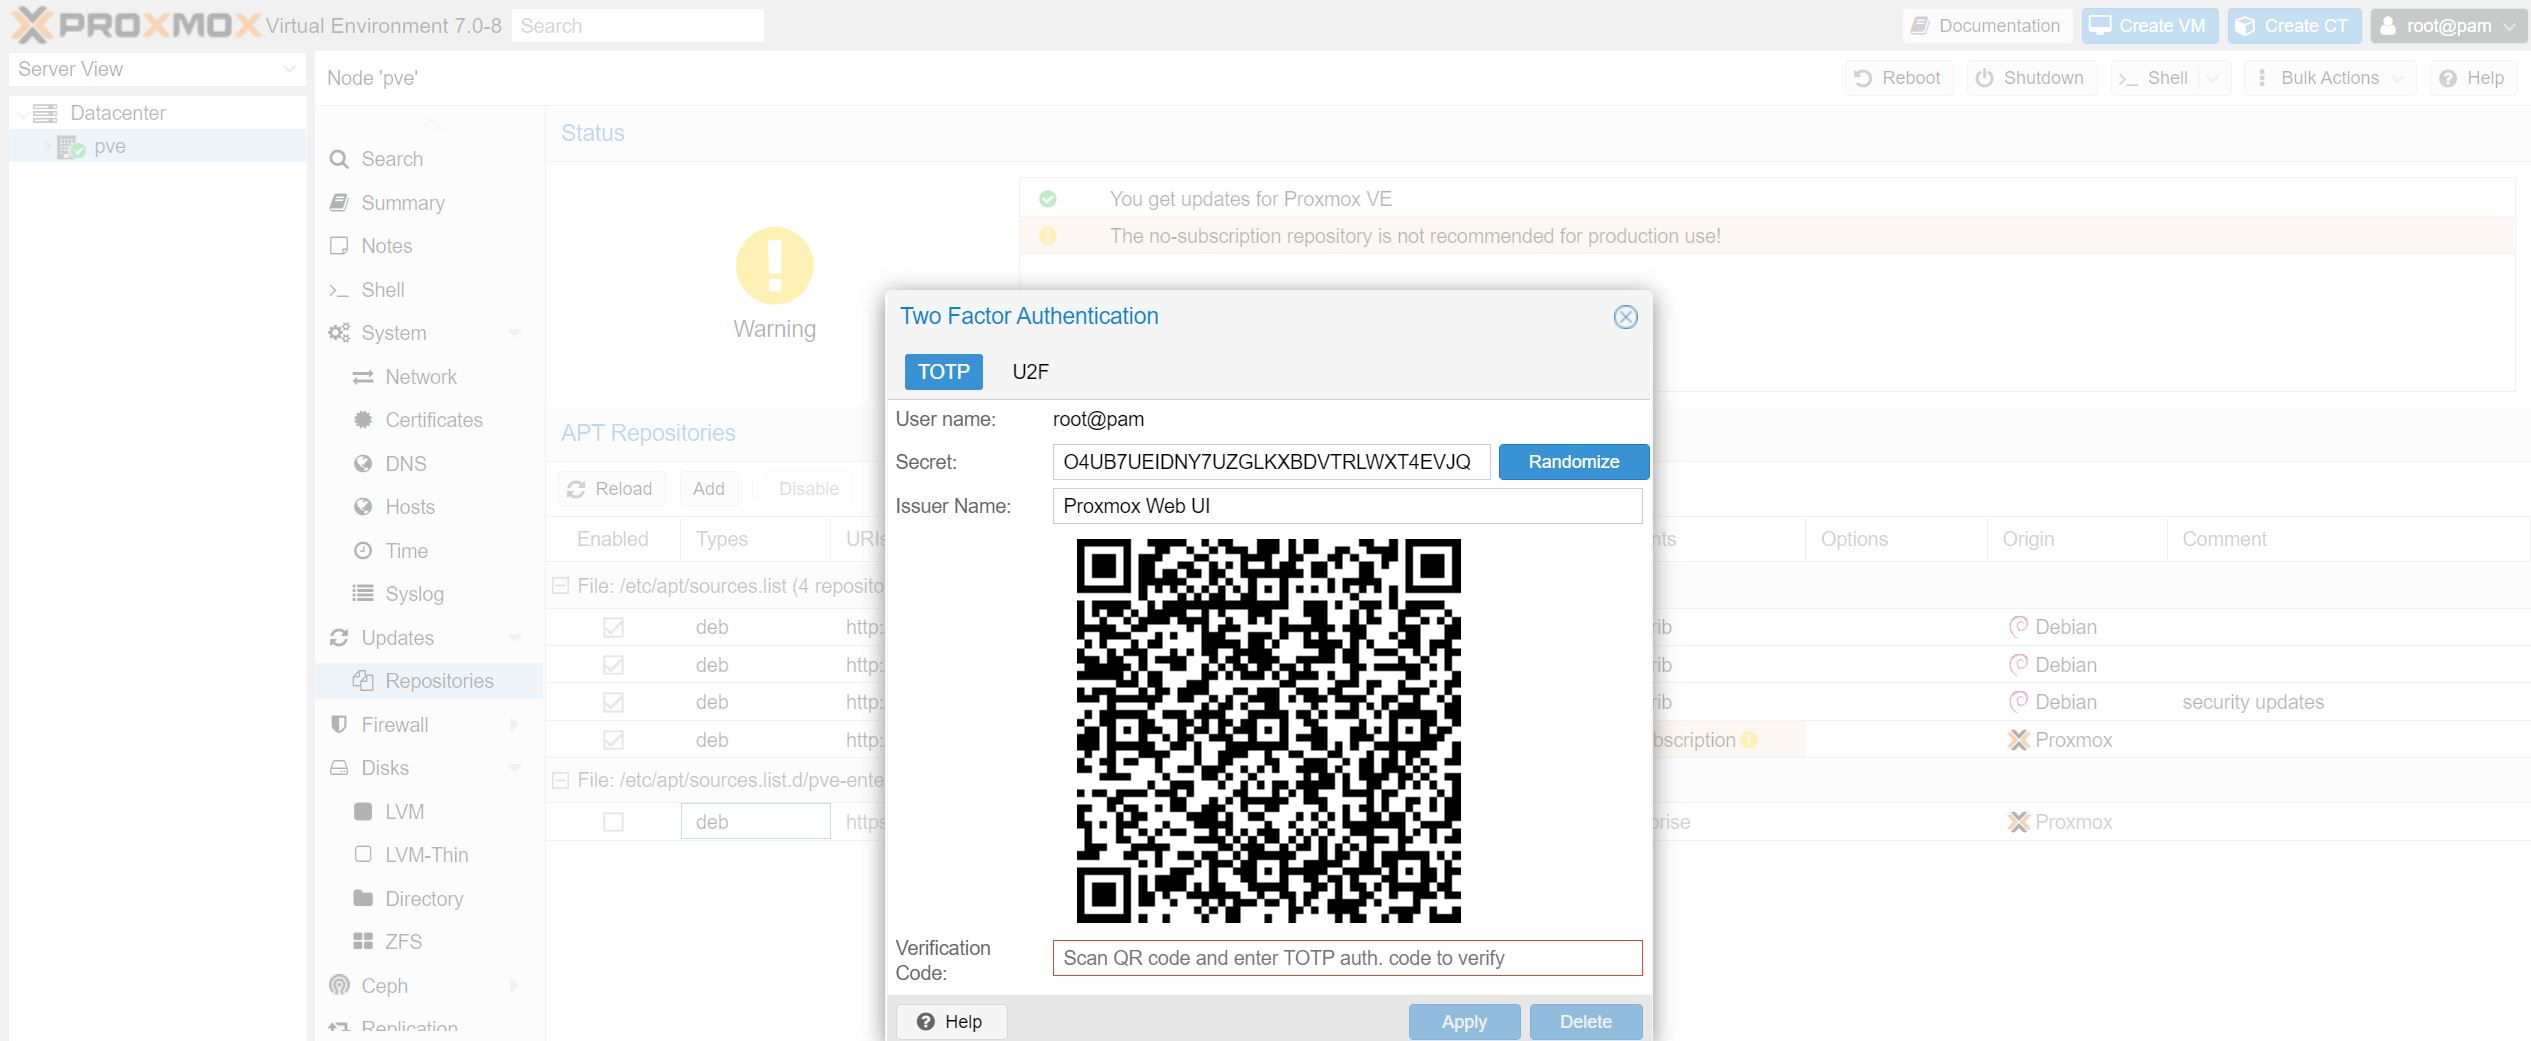This screenshot has width=2531, height=1041.
Task: Click the Disks drive icon
Action: tap(339, 768)
